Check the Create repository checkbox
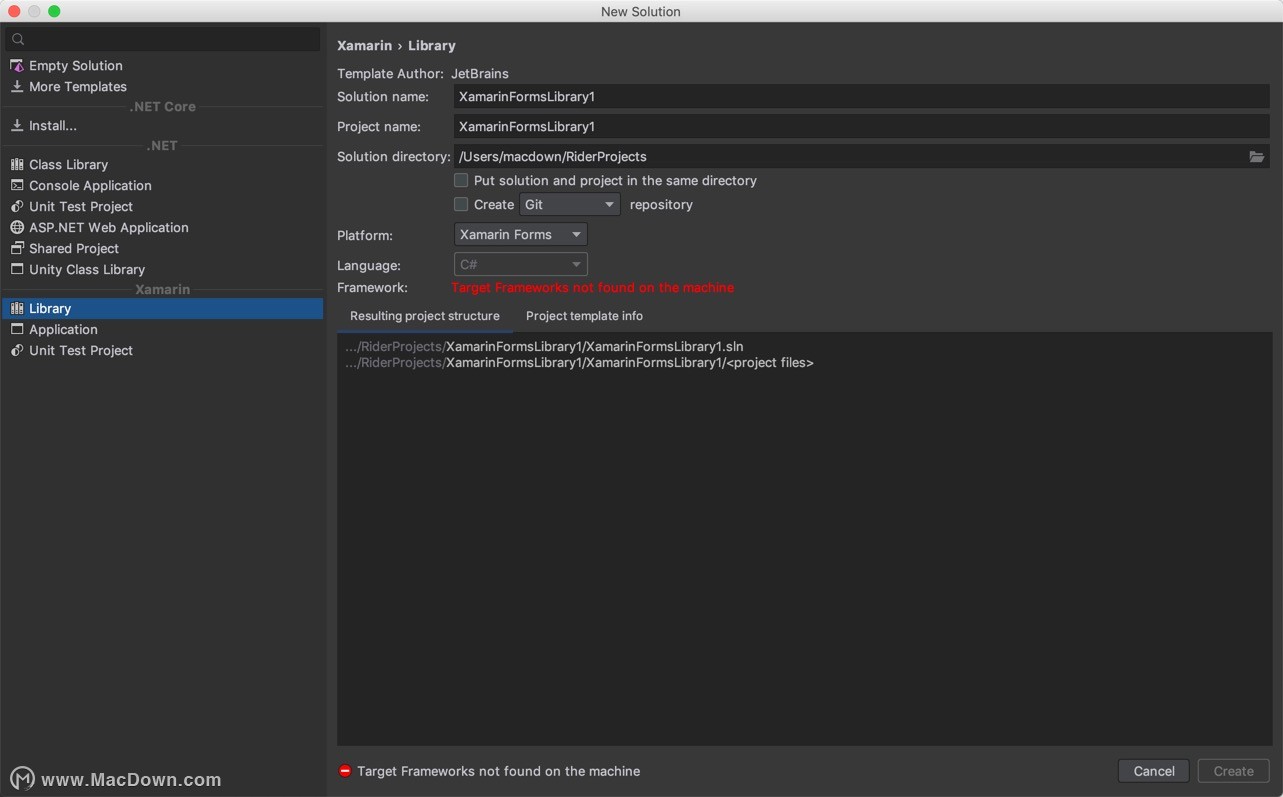1283x797 pixels. tap(461, 204)
